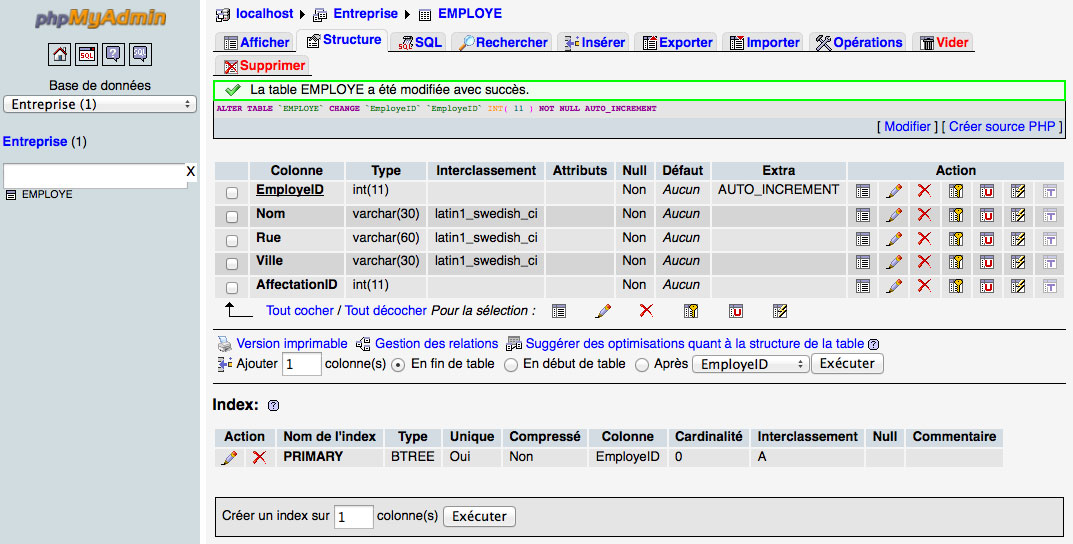Open help icon next to Index heading
The image size is (1073, 544).
click(274, 405)
